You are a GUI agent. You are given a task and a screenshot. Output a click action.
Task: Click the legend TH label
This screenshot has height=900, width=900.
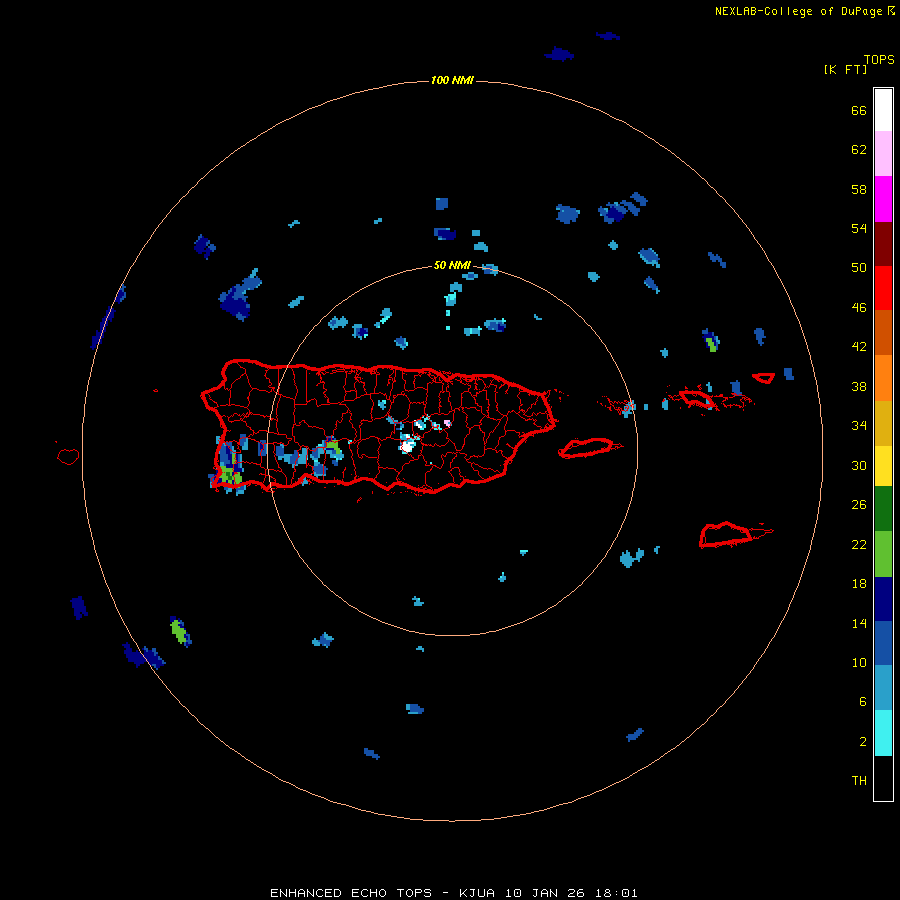point(859,781)
